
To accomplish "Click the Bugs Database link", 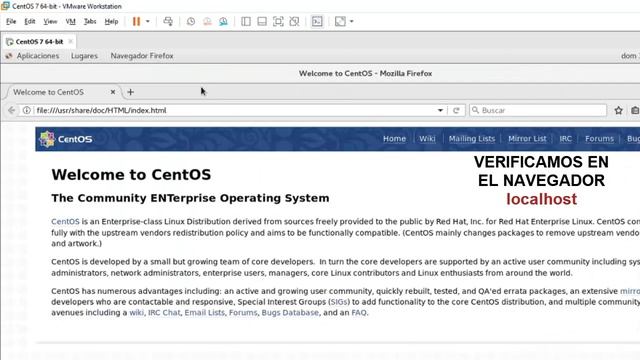I will tap(290, 313).
